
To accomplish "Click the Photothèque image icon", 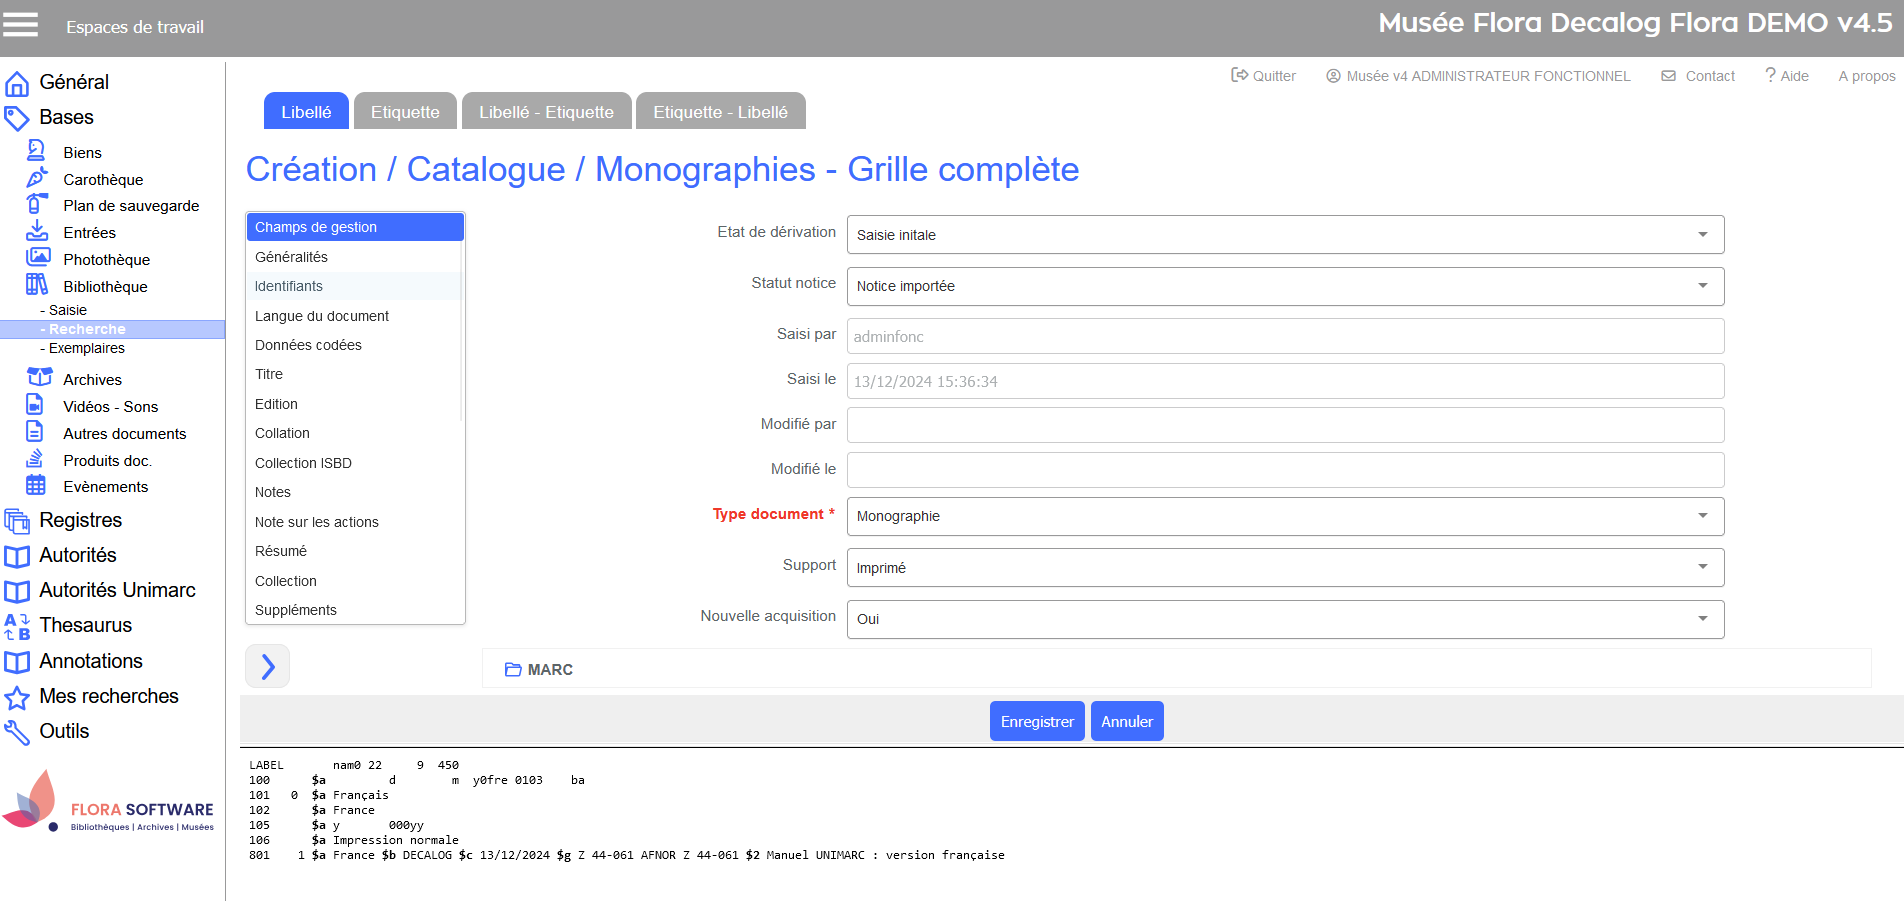I will click(38, 258).
